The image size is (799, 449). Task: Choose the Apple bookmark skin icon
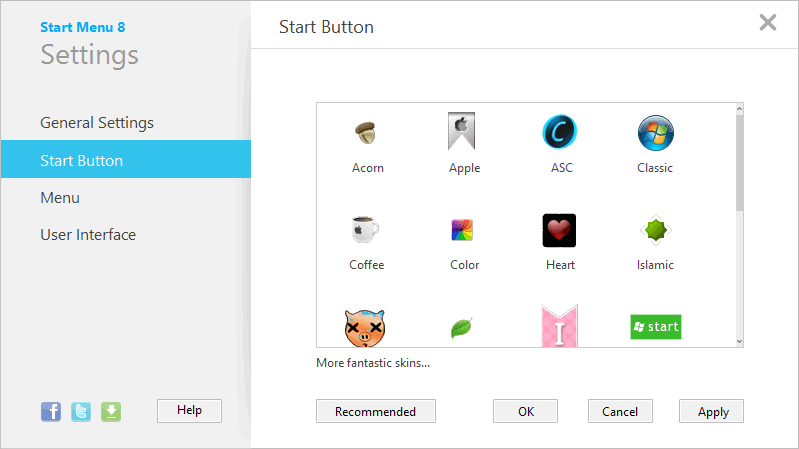(462, 131)
